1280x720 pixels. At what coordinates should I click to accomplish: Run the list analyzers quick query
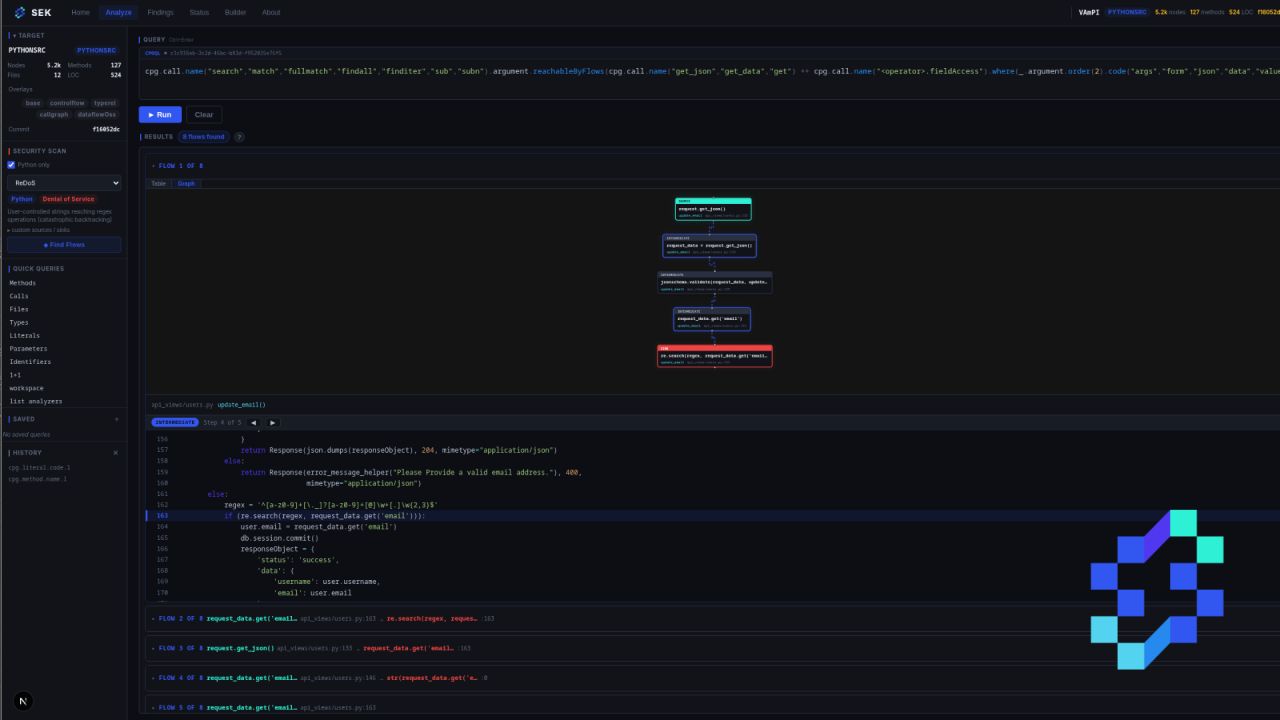36,401
